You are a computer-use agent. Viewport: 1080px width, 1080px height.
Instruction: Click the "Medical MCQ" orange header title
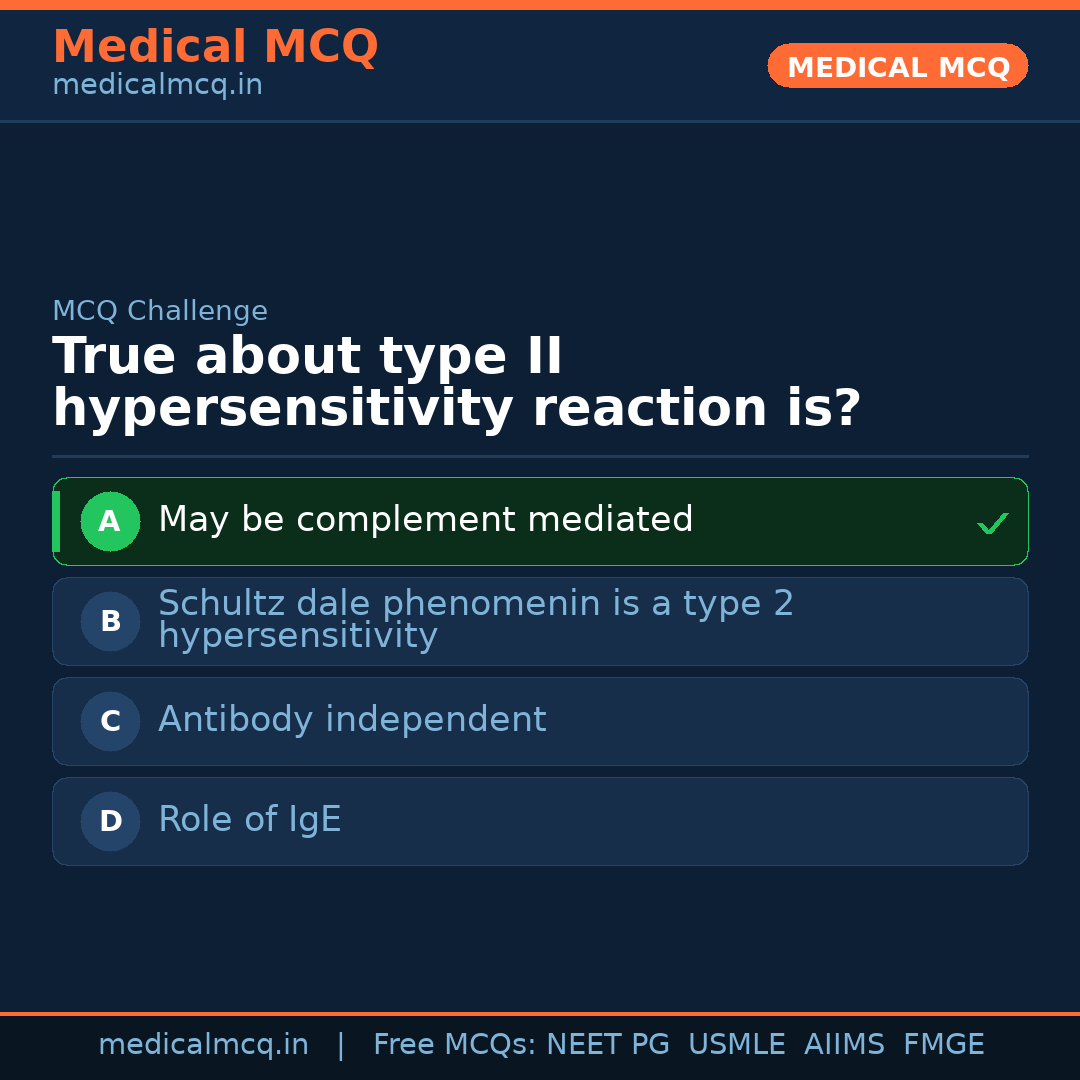point(215,47)
